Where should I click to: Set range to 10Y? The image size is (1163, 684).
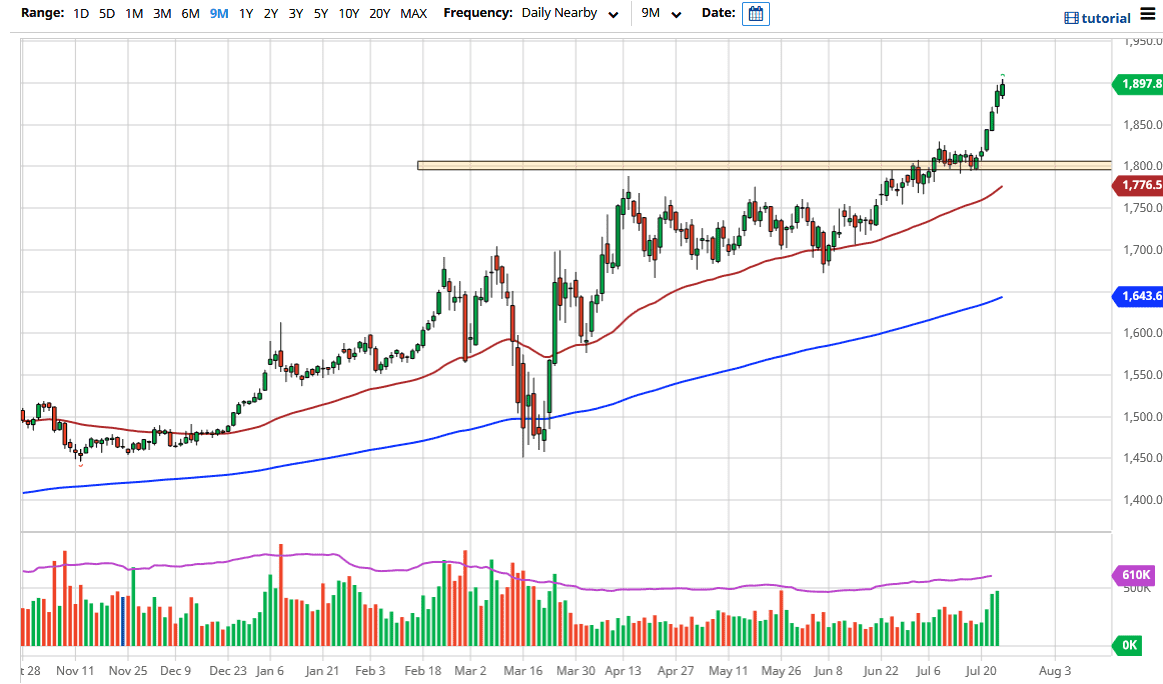(x=349, y=13)
